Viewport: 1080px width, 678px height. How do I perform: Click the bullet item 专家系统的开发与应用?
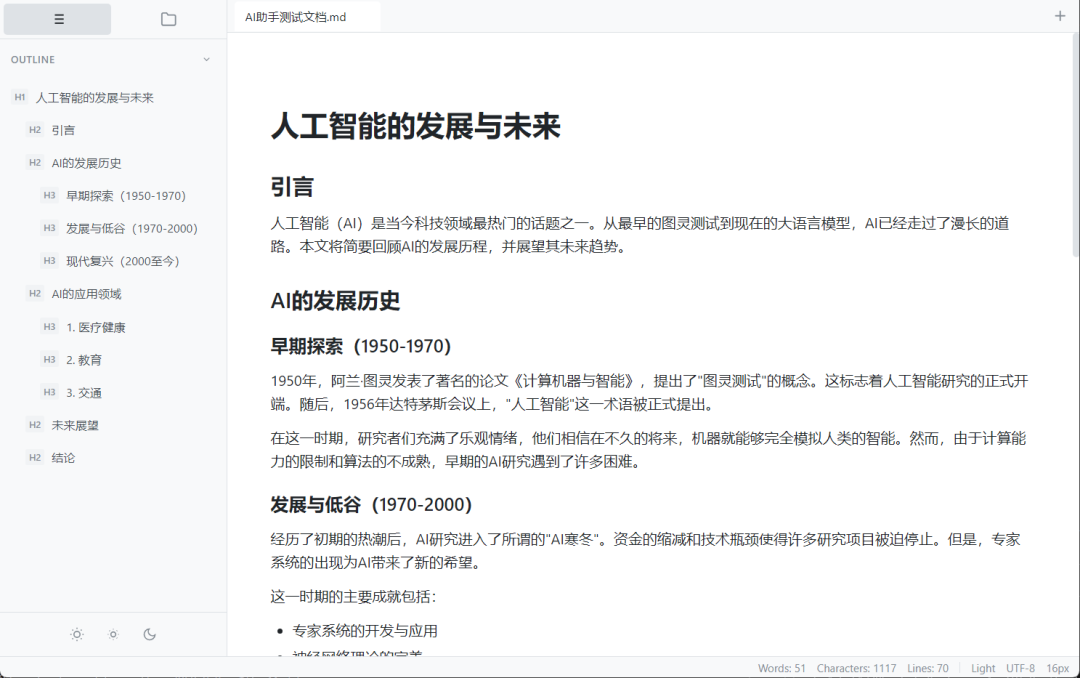point(365,631)
